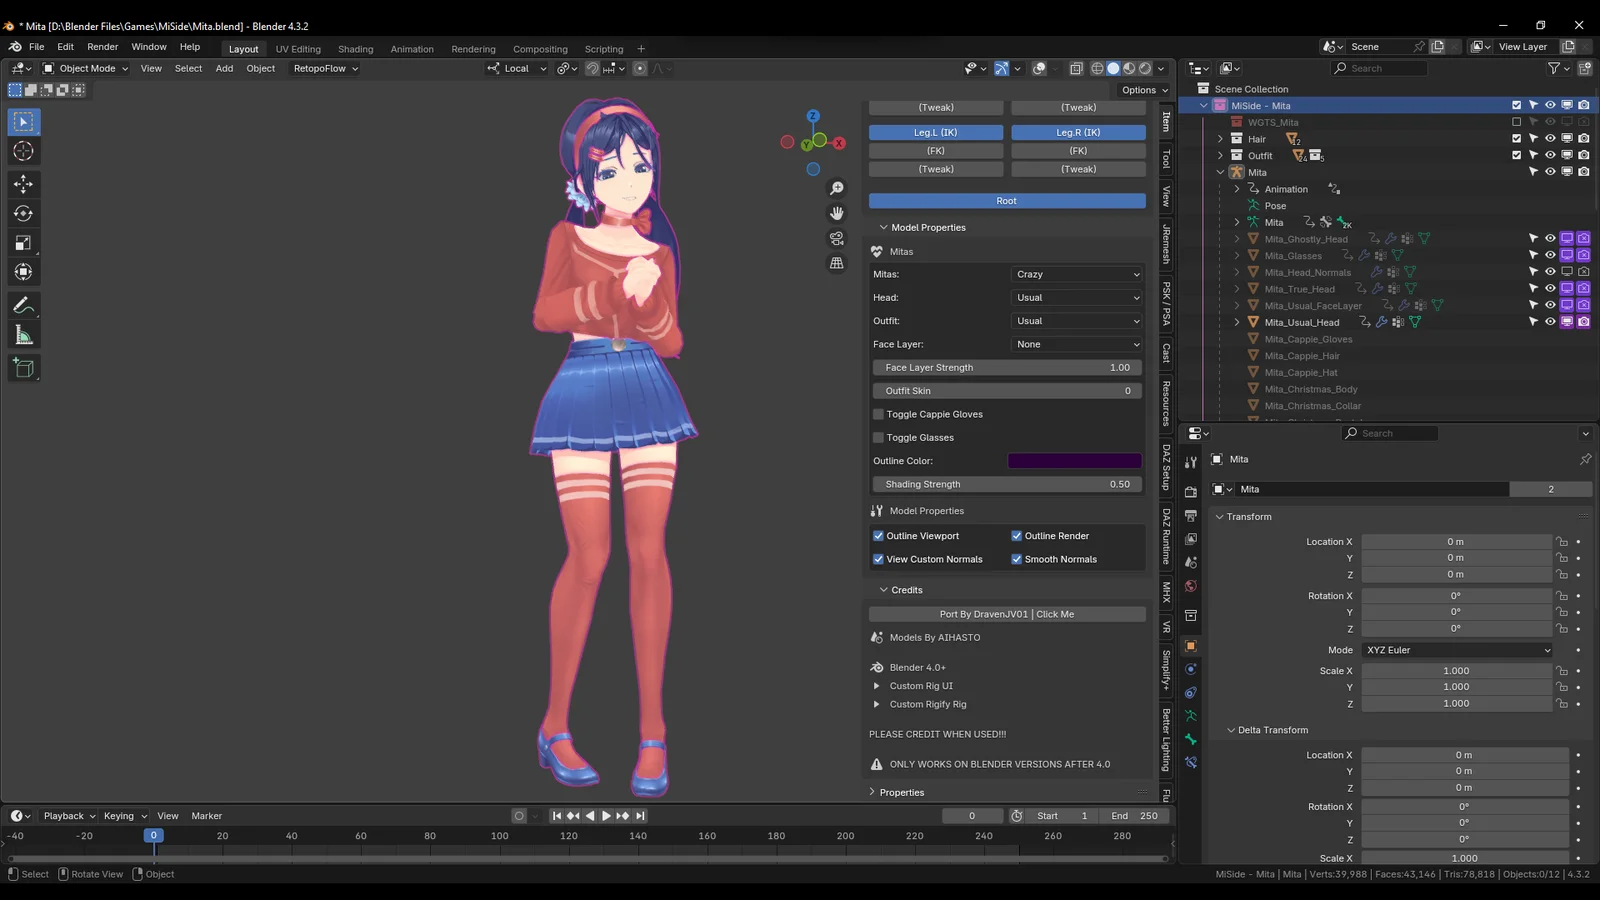Open the Physics Properties tab
The image size is (1600, 900).
coord(1190,668)
